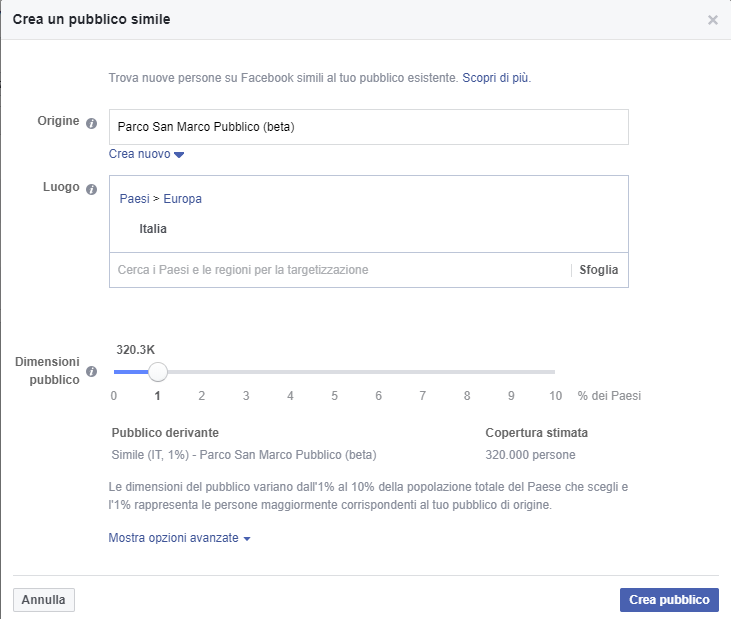The height and width of the screenshot is (619, 731).
Task: Click the Crea pubblico button
Action: [669, 599]
